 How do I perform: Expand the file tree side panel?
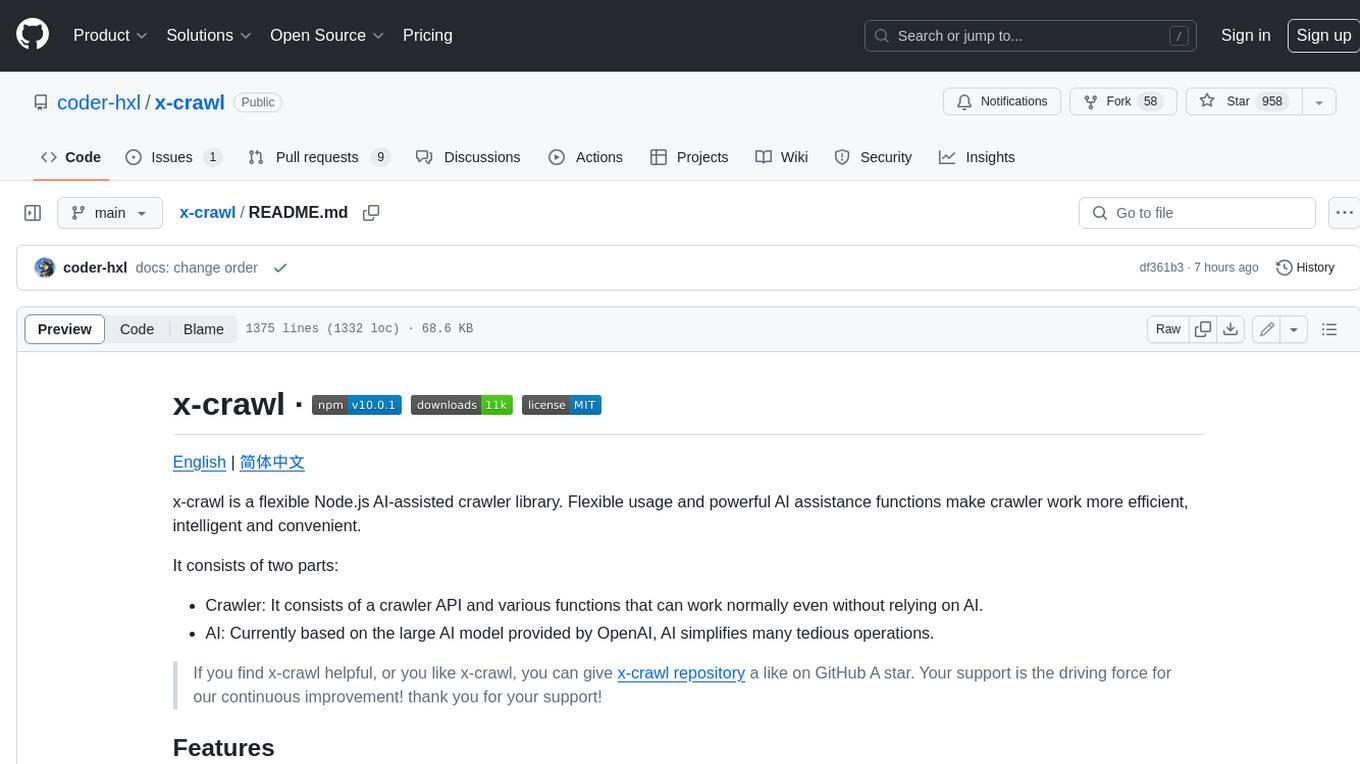pyautogui.click(x=33, y=213)
